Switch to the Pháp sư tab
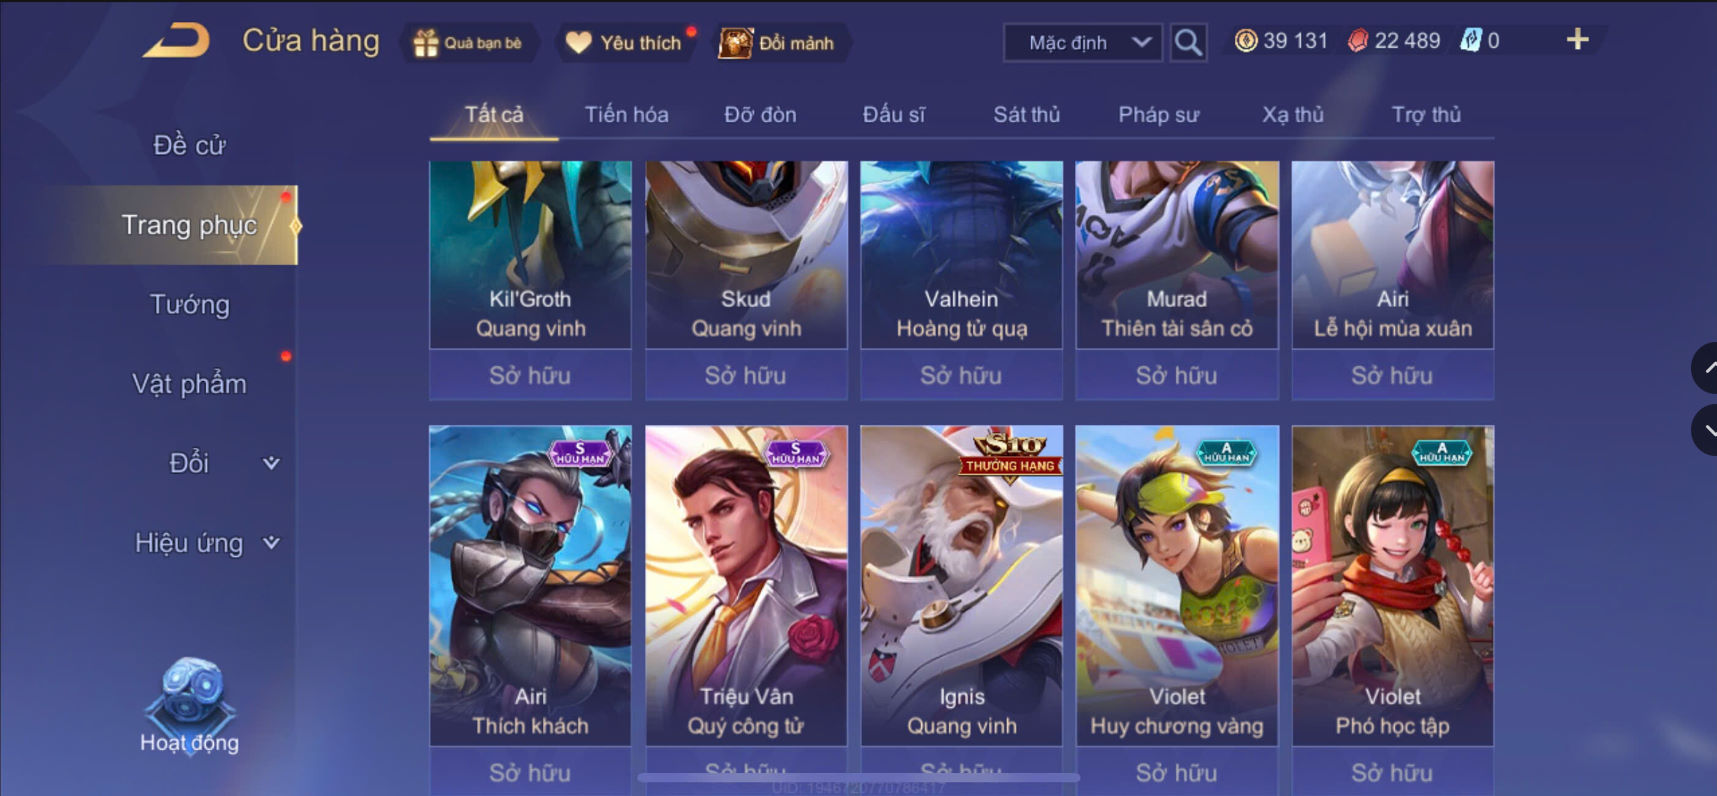Image resolution: width=1717 pixels, height=796 pixels. coord(1158,115)
